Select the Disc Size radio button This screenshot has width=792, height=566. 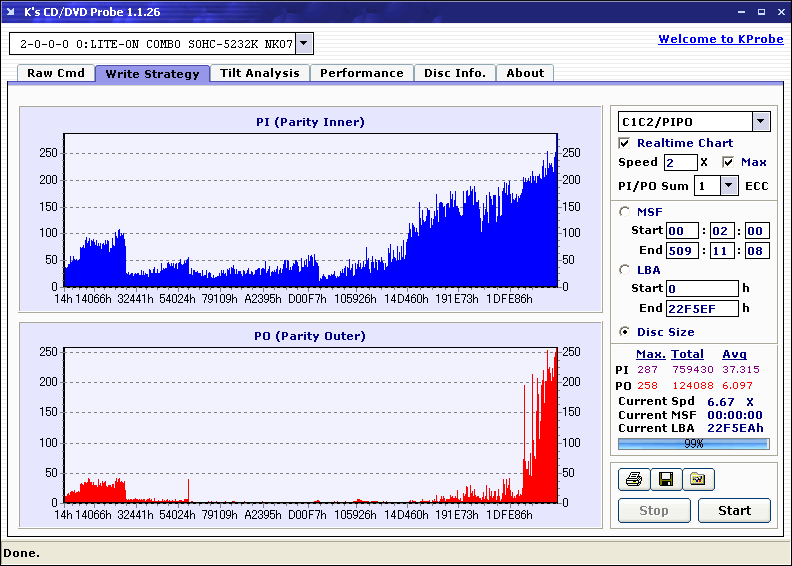point(625,332)
